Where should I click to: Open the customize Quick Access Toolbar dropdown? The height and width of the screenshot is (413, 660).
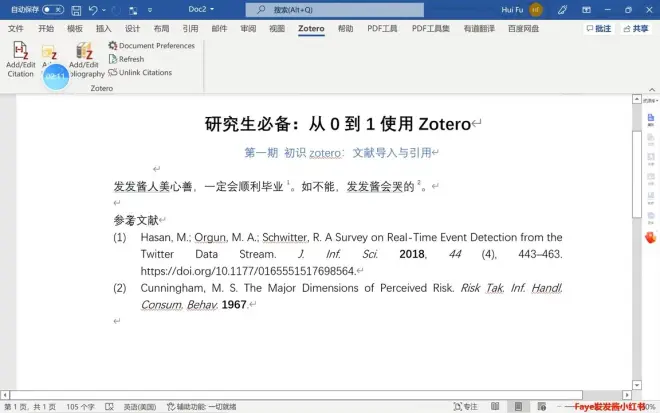pyautogui.click(x=150, y=10)
